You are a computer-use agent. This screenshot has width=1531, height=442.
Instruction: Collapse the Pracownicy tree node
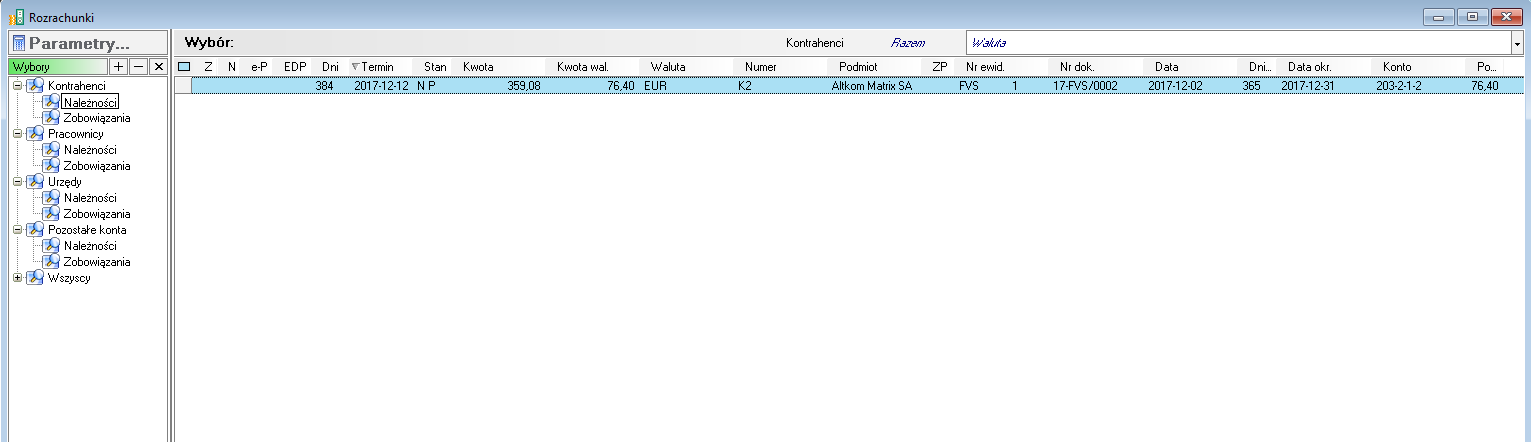click(17, 134)
